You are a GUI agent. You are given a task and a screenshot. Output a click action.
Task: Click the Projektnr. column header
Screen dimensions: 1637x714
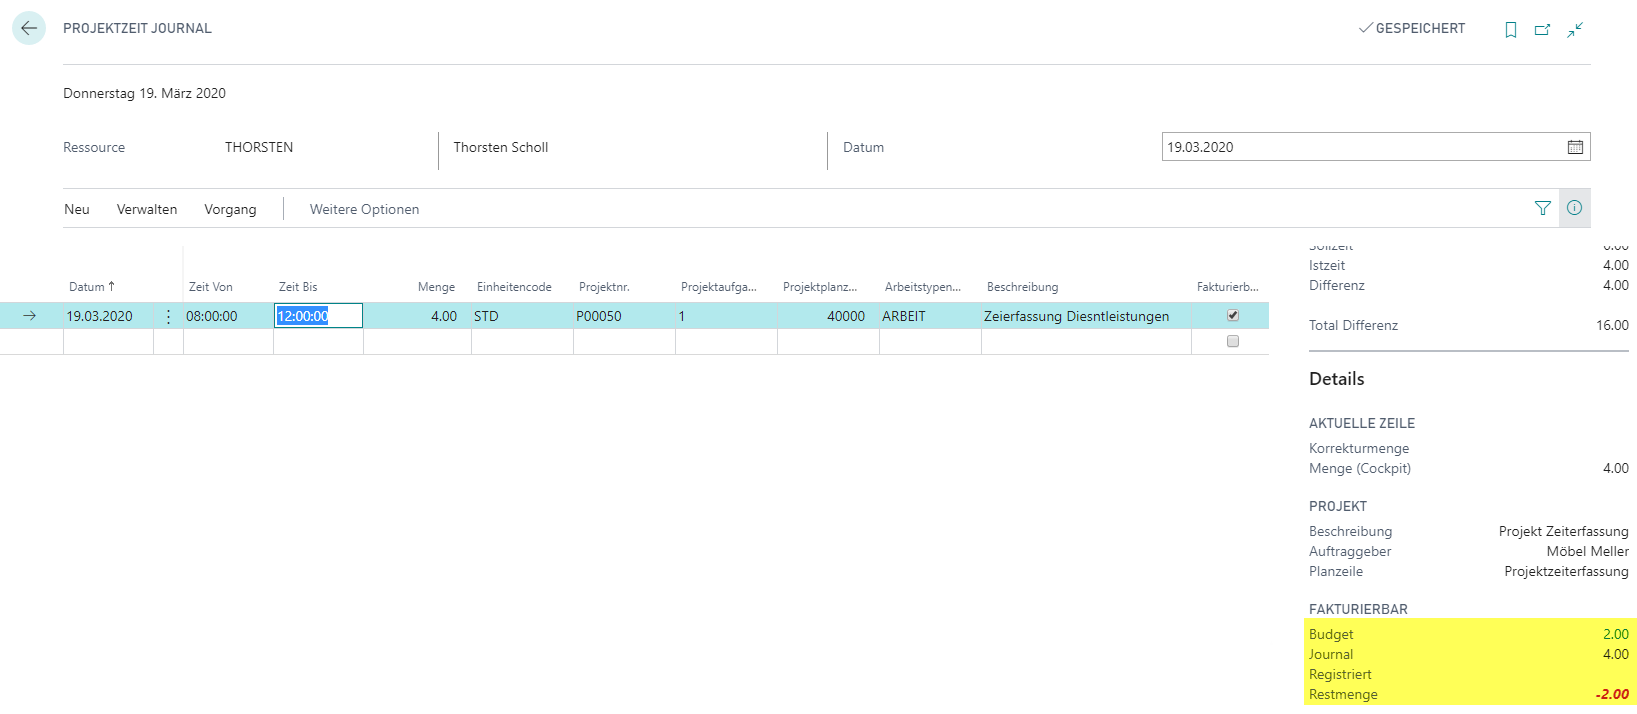tap(604, 287)
